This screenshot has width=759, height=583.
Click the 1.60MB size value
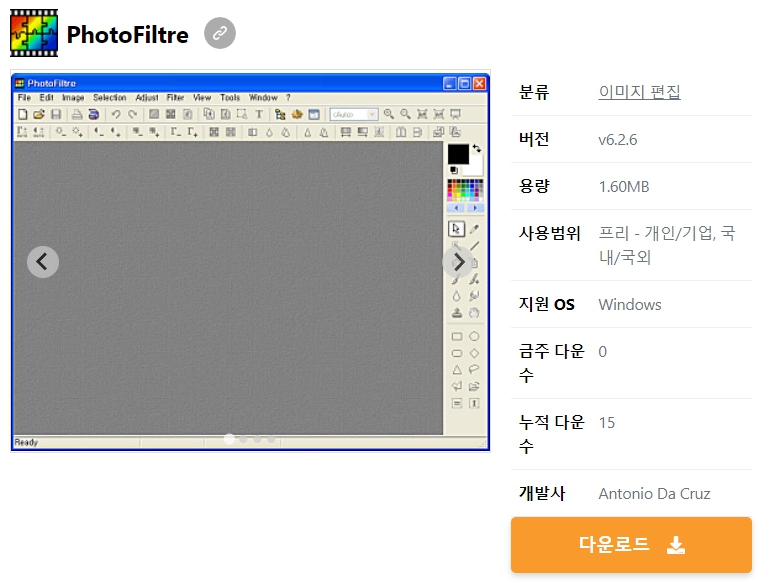tap(624, 187)
